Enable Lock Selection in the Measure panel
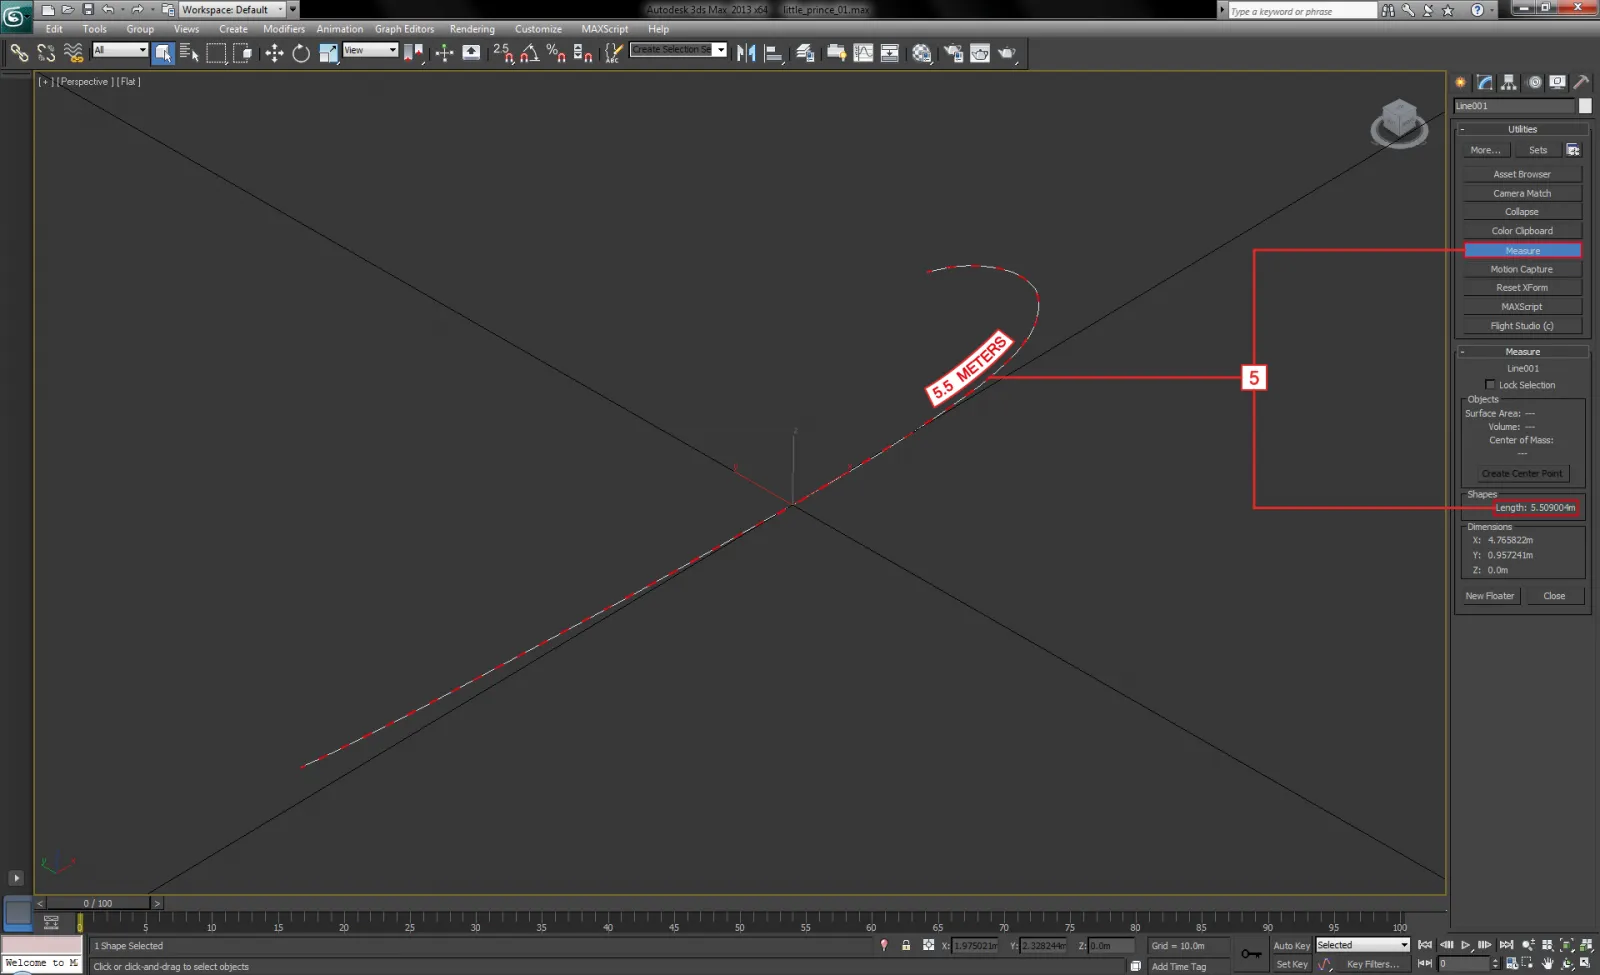Screen dimensions: 1600x975 click(x=1490, y=385)
